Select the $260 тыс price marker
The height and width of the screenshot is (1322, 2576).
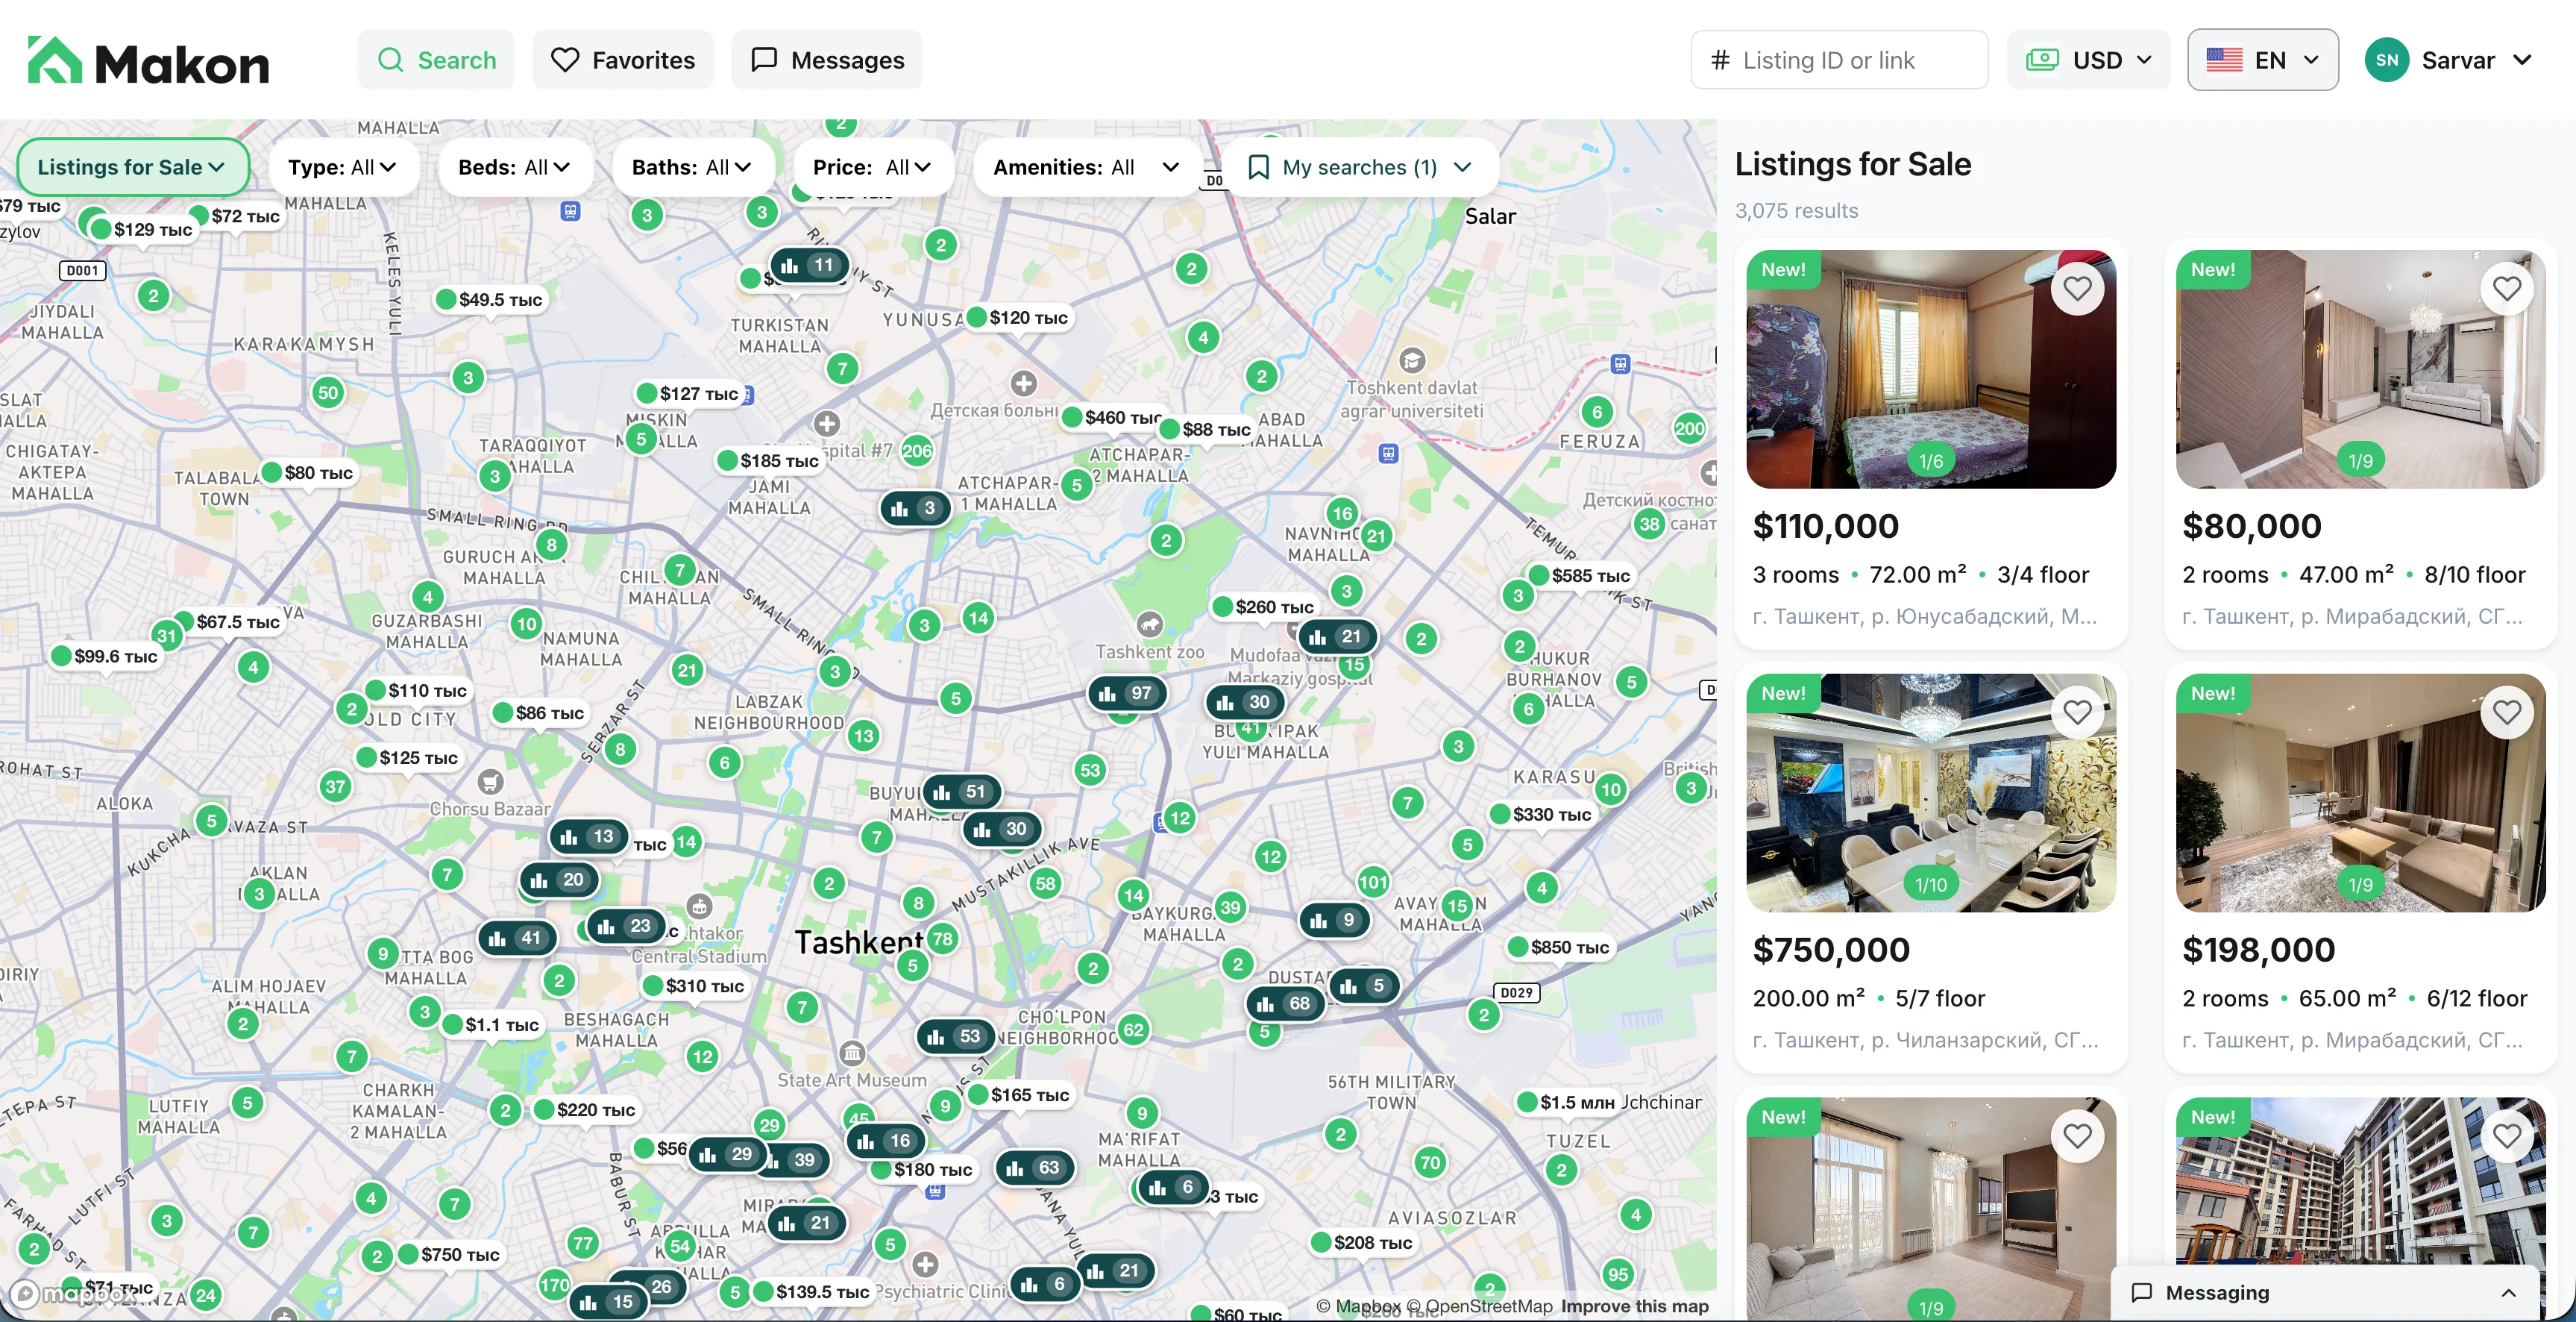pos(1265,607)
